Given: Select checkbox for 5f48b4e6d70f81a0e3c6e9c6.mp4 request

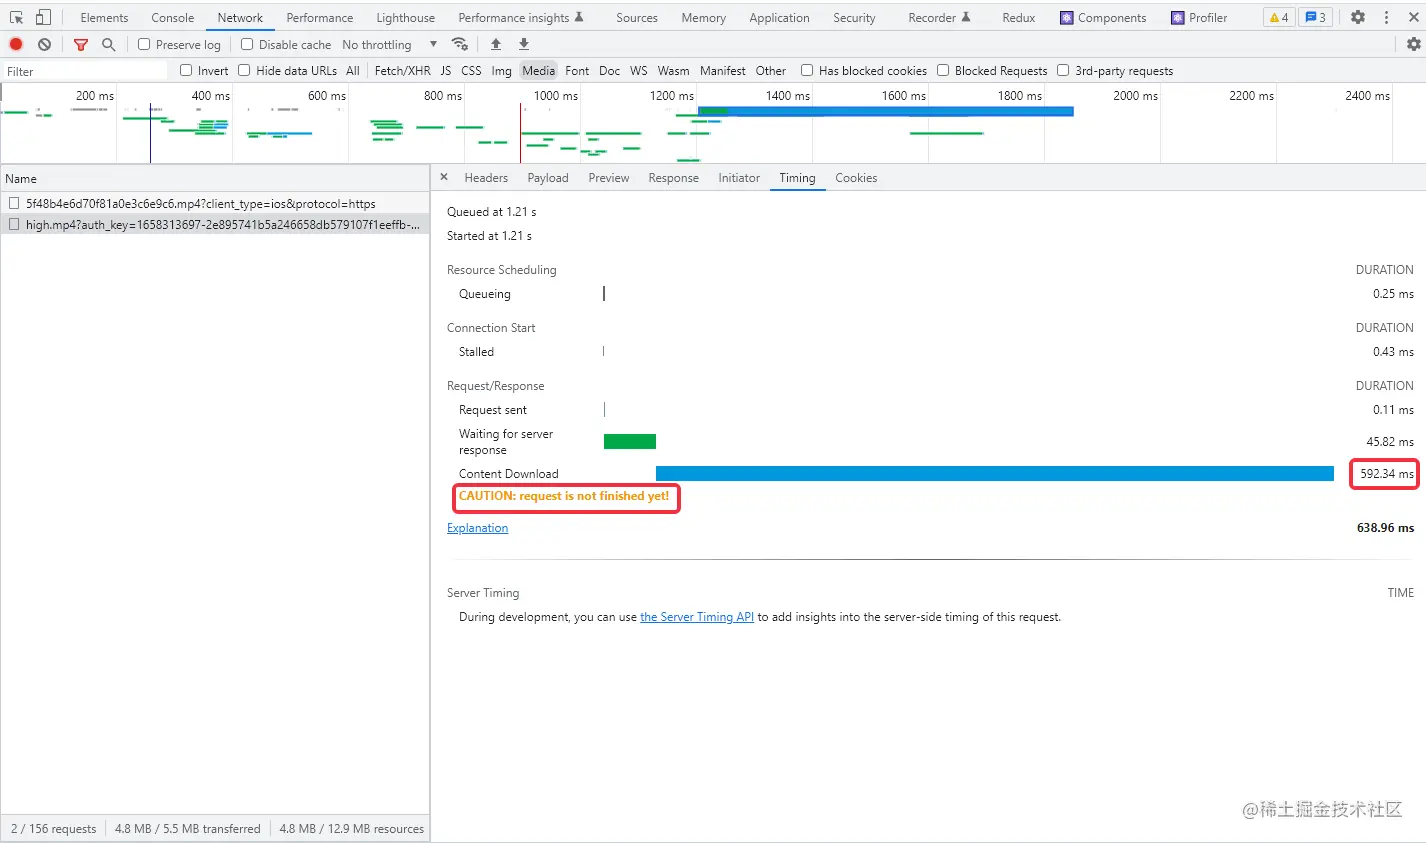Looking at the screenshot, I should pos(14,203).
